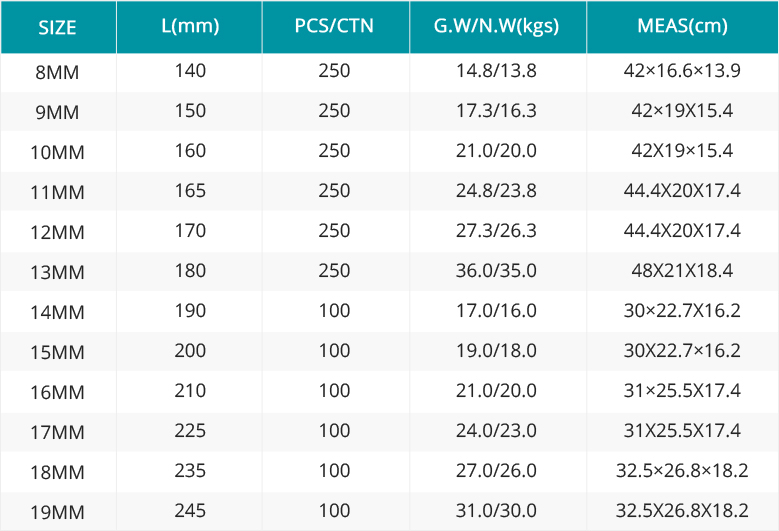This screenshot has width=779, height=531.
Task: Click the SIZE column header
Action: [58, 27]
